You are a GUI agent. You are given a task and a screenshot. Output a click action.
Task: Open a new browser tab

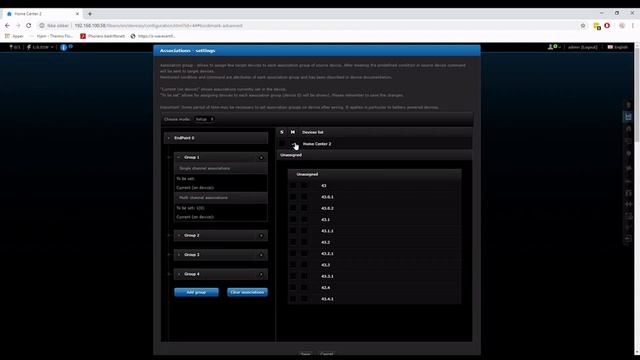(x=90, y=13)
